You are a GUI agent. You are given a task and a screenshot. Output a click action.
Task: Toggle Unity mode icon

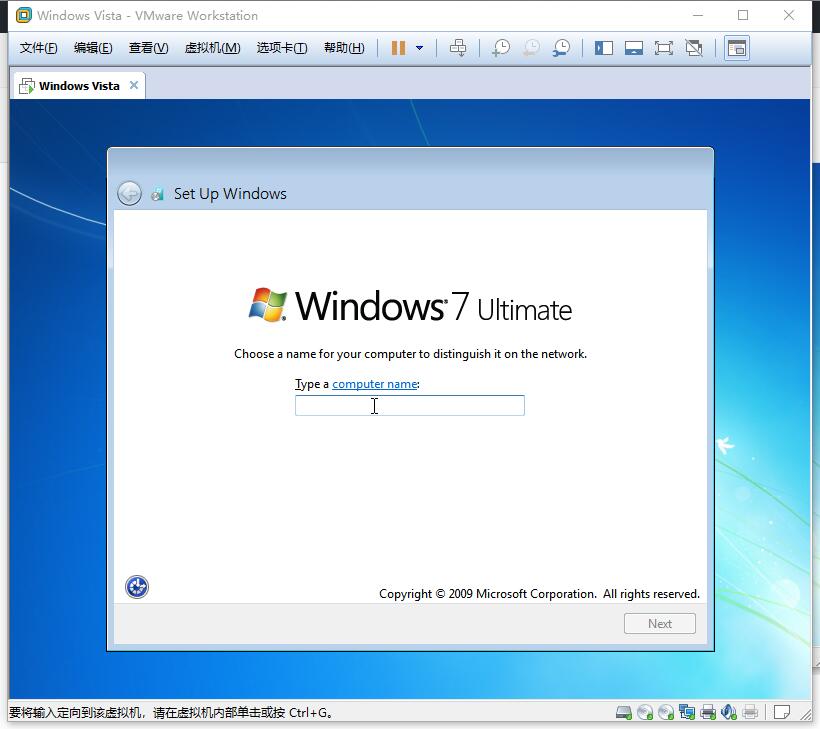[694, 48]
